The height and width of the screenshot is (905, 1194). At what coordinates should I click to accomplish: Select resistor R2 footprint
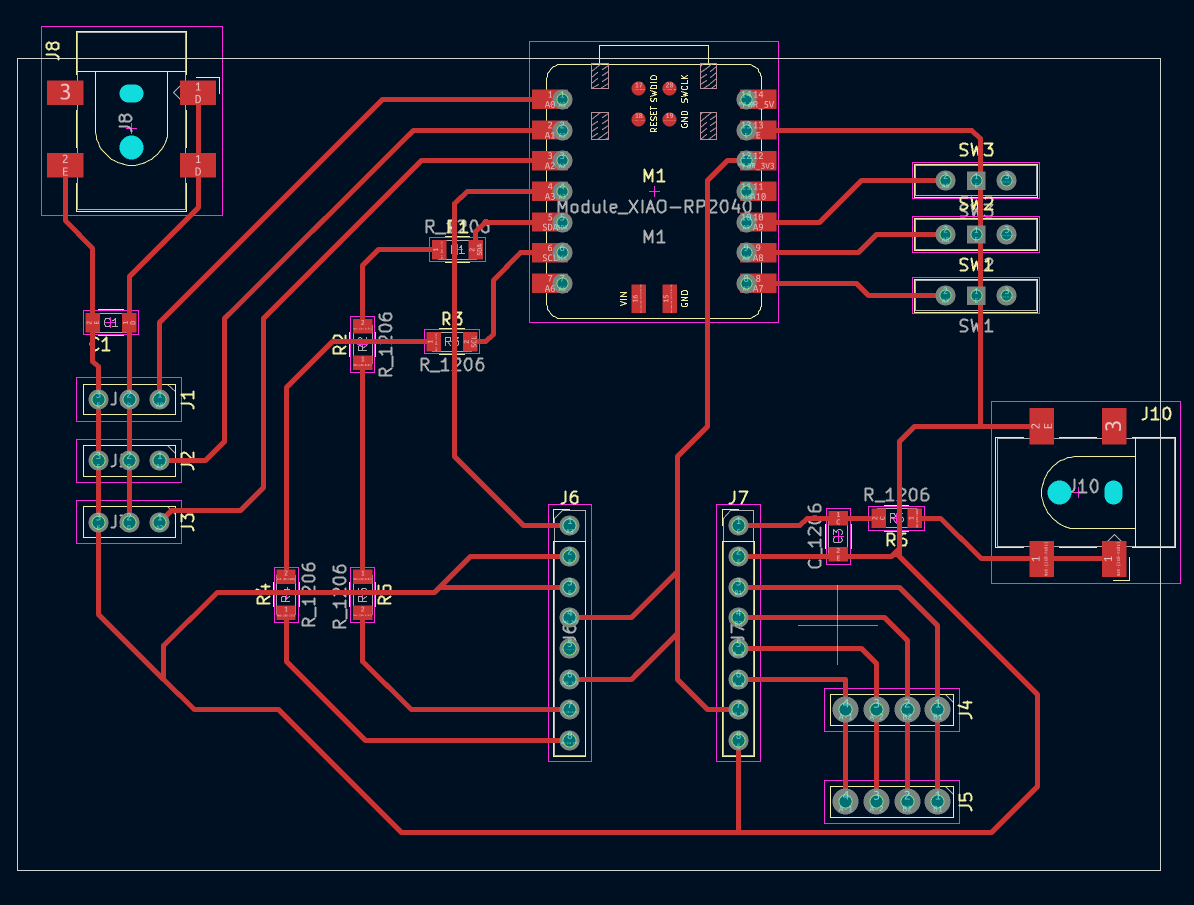[362, 344]
